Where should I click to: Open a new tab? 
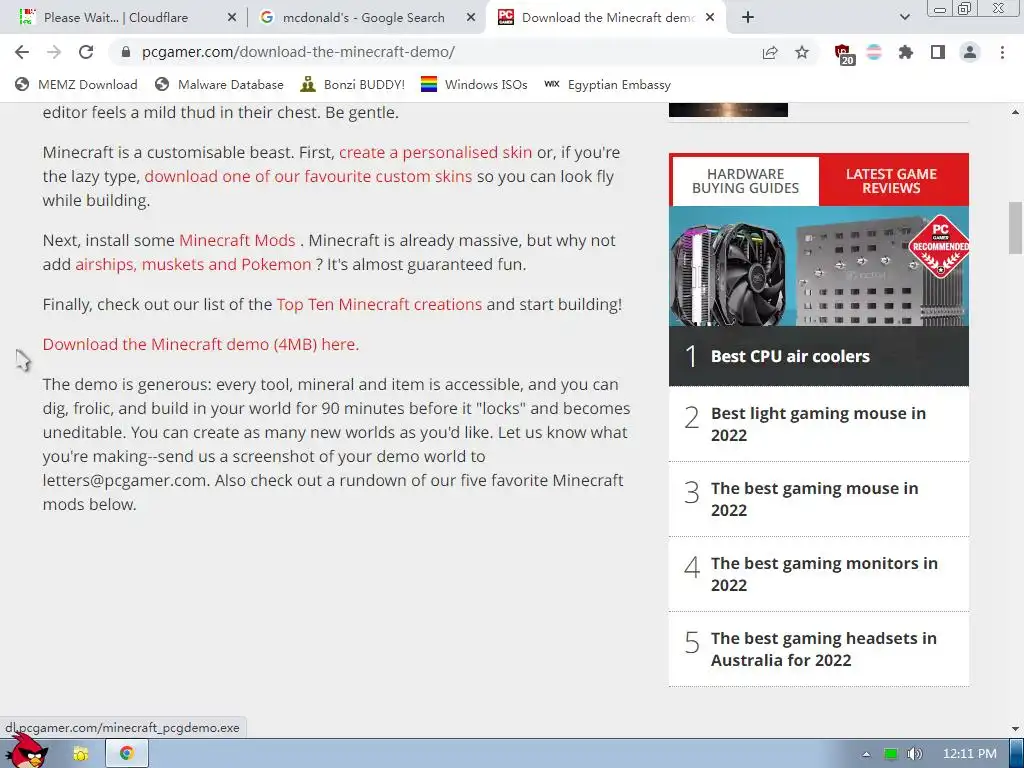[748, 18]
